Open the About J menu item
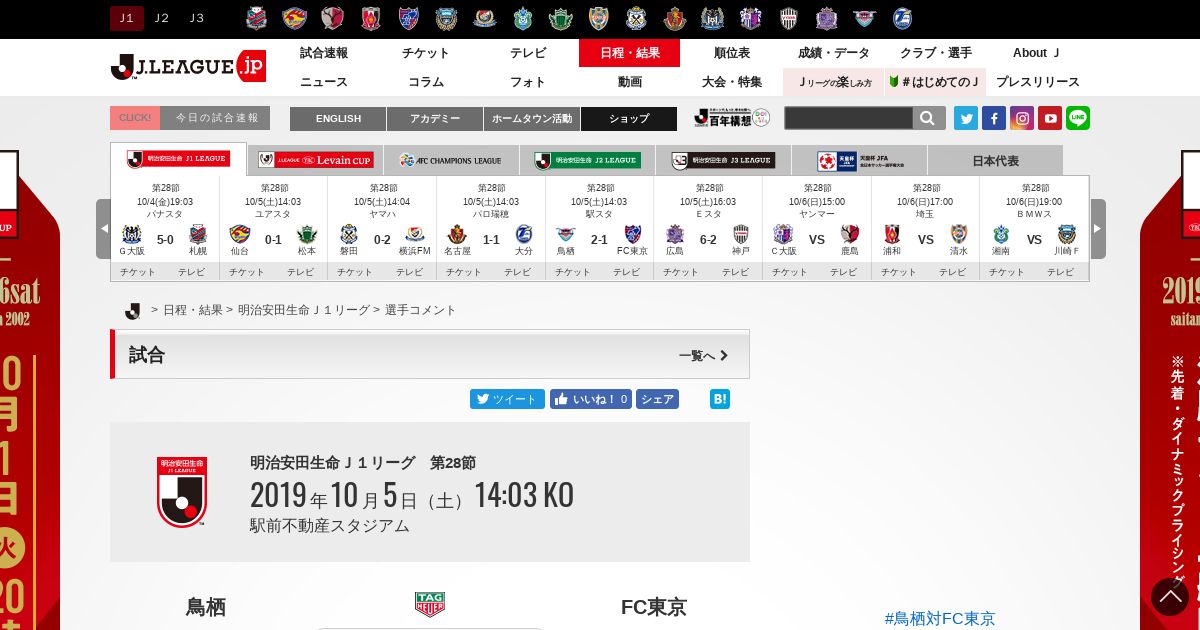 pyautogui.click(x=1038, y=53)
